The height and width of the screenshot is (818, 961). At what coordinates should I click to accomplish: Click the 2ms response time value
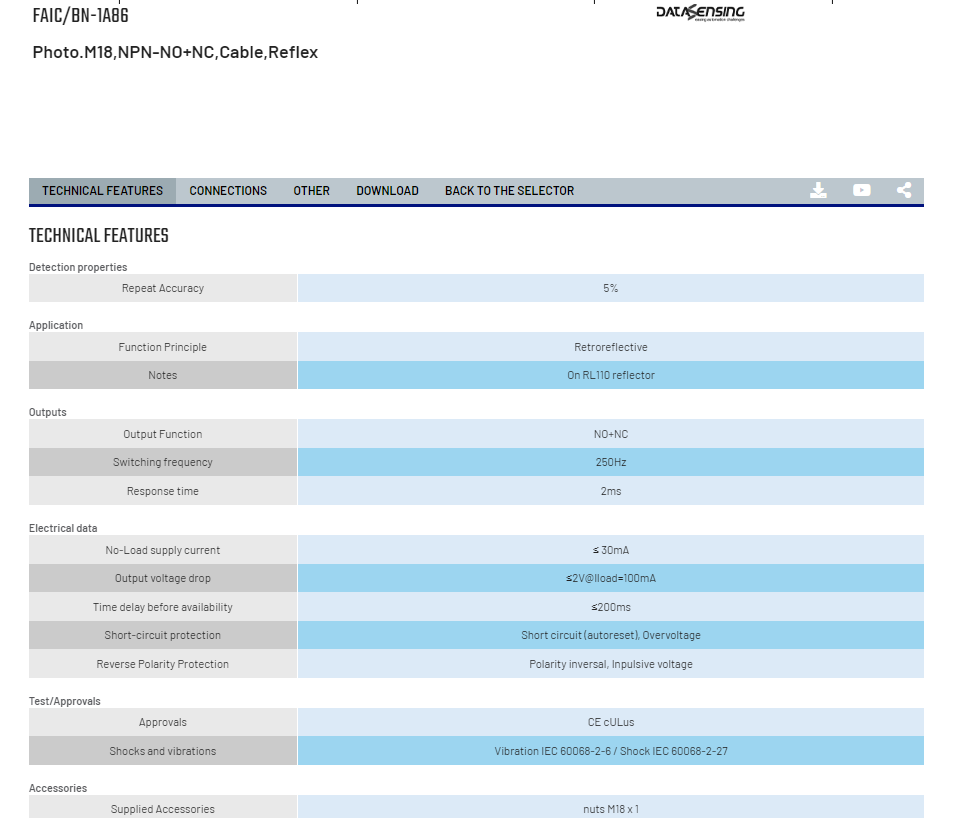610,491
